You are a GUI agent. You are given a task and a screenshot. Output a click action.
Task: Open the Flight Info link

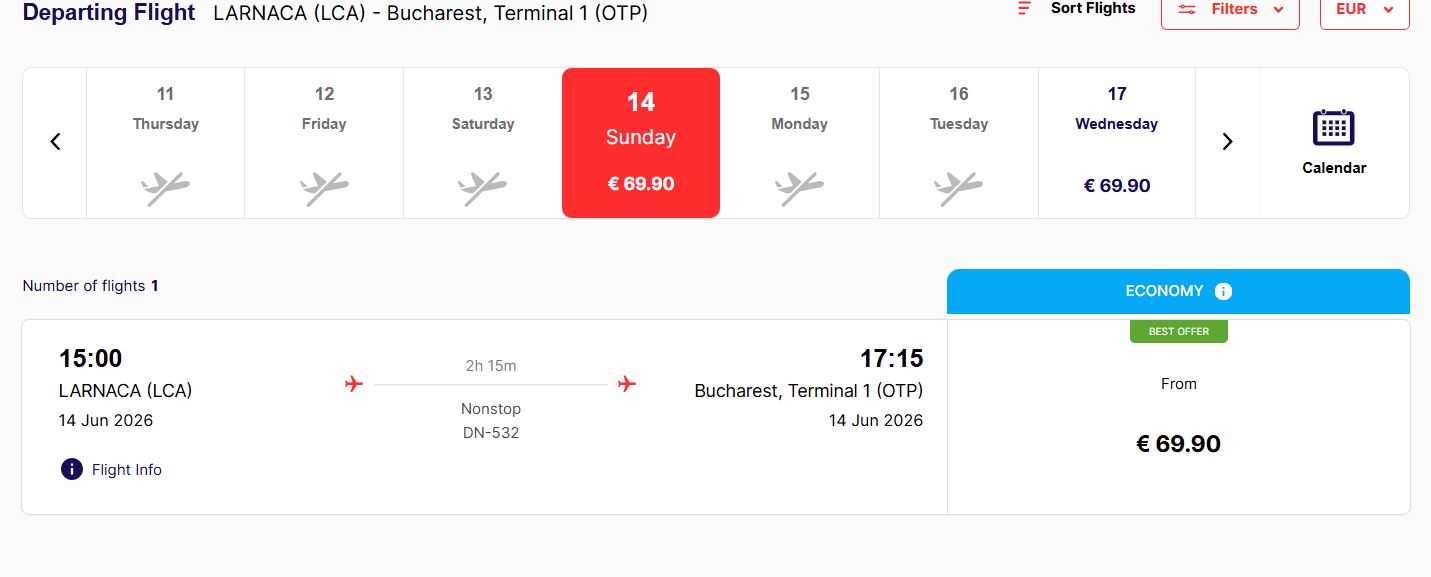(x=126, y=470)
